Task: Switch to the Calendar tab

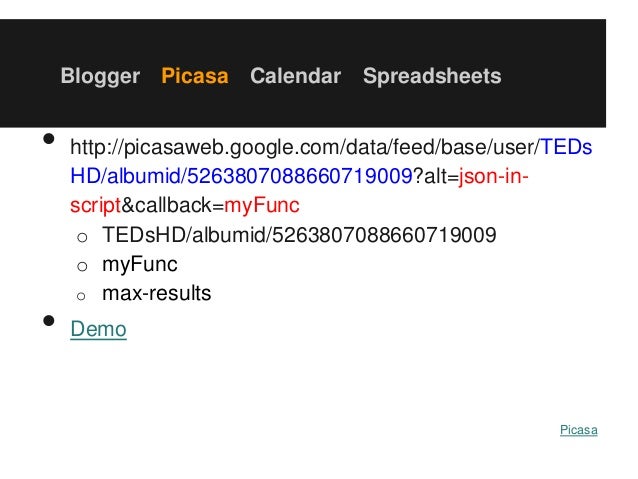Action: (x=295, y=76)
